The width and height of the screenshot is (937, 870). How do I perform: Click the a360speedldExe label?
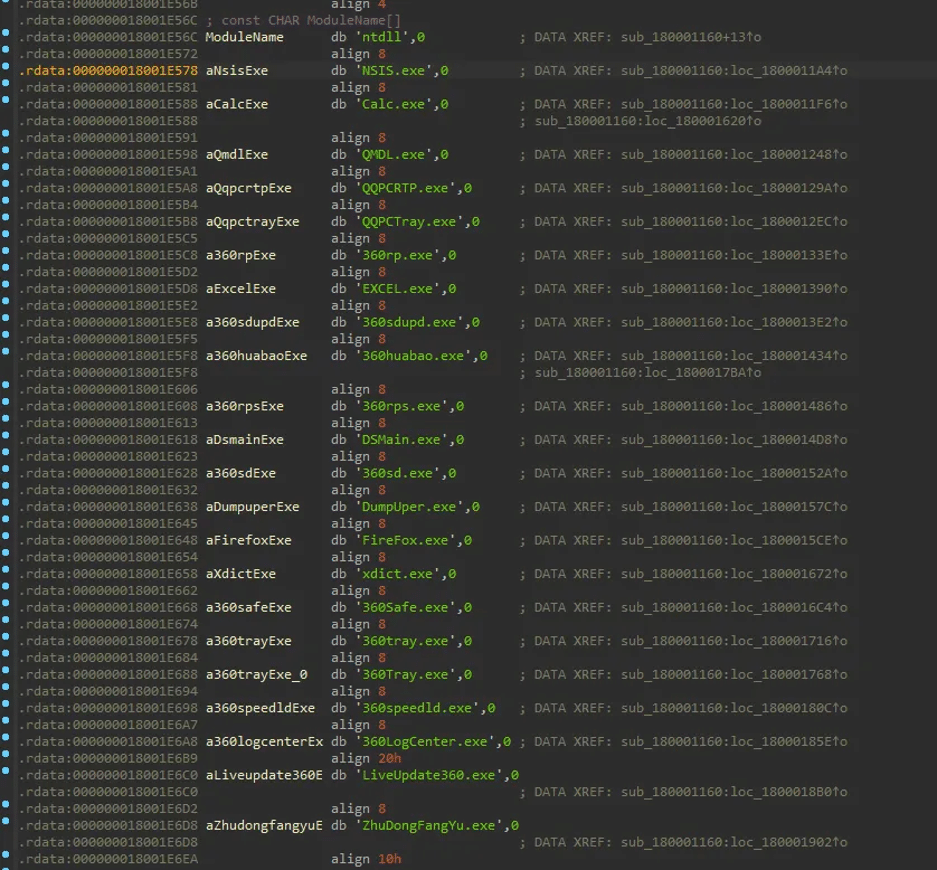260,707
